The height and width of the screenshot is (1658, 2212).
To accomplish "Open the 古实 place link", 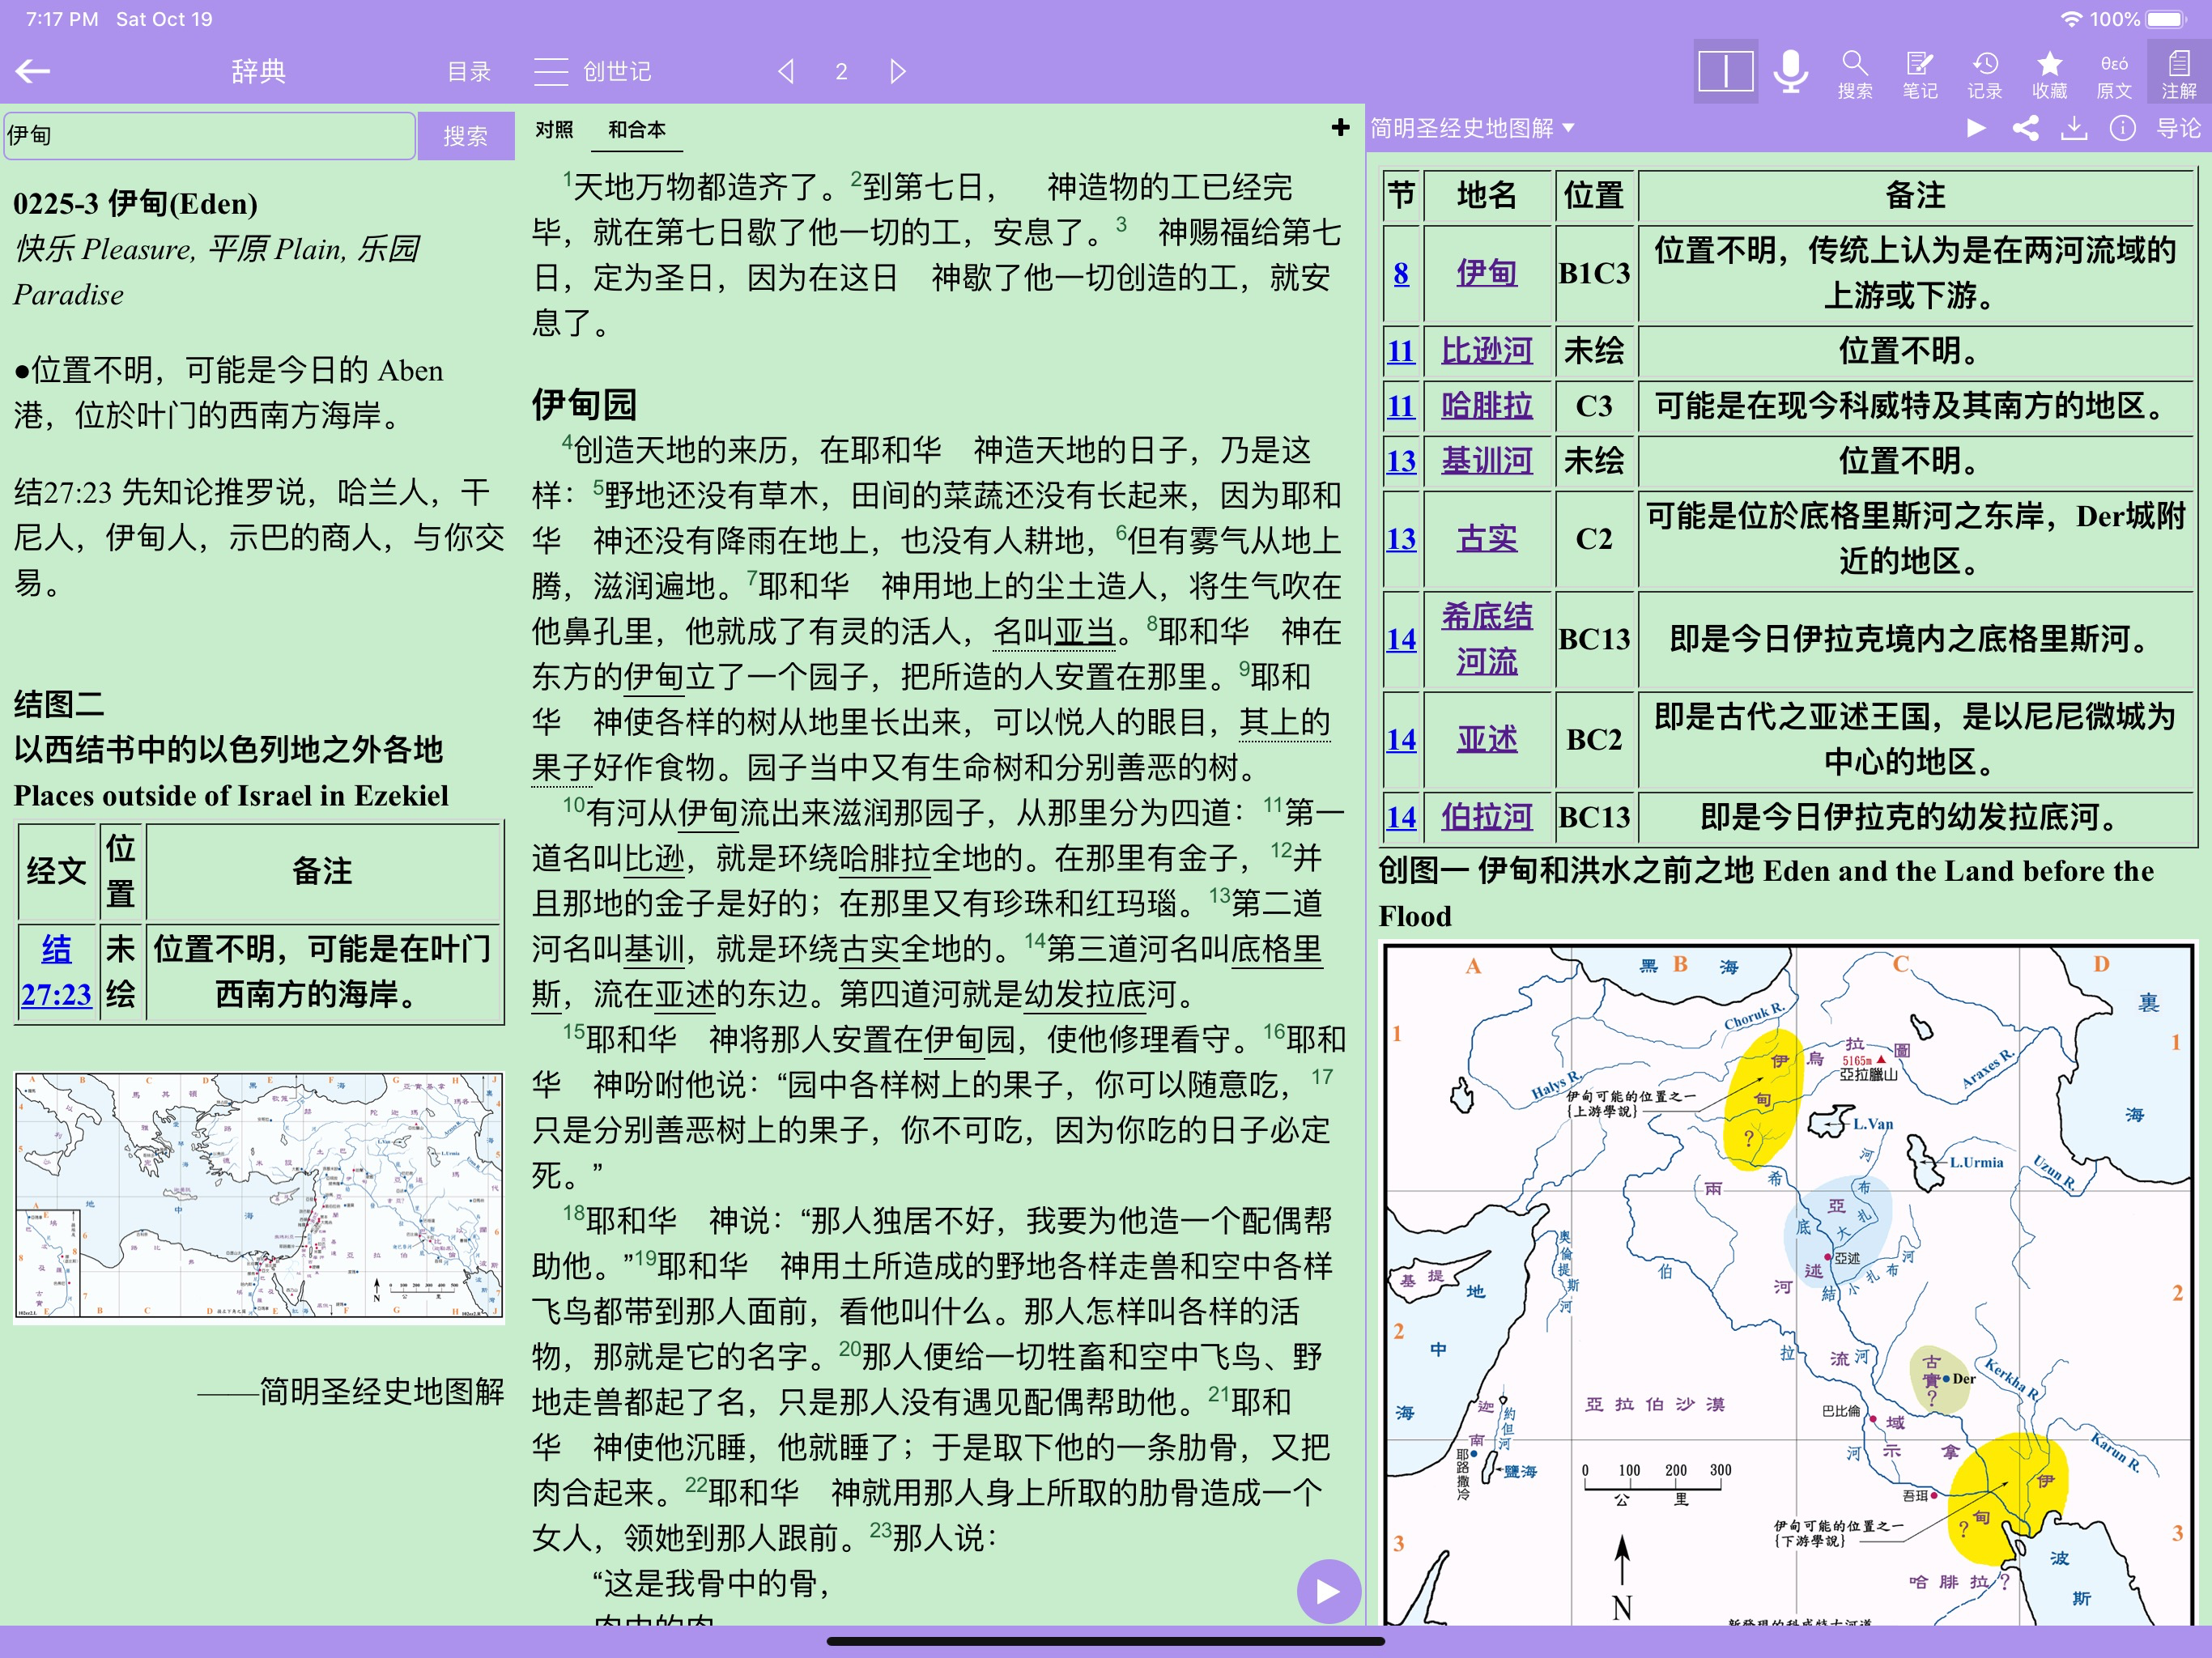I will coord(1486,539).
